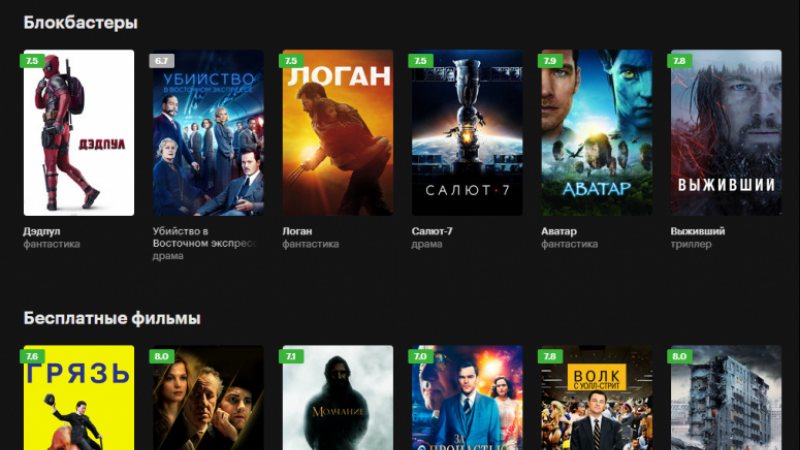The image size is (800, 450).
Task: Click the gray 6.7 rating badge
Action: [x=162, y=61]
